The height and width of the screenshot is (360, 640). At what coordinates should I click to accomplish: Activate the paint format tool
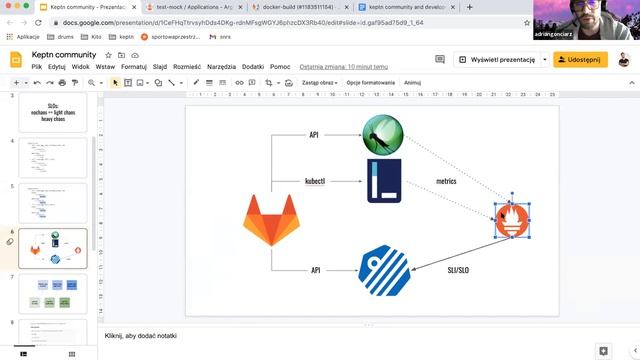[x=75, y=83]
